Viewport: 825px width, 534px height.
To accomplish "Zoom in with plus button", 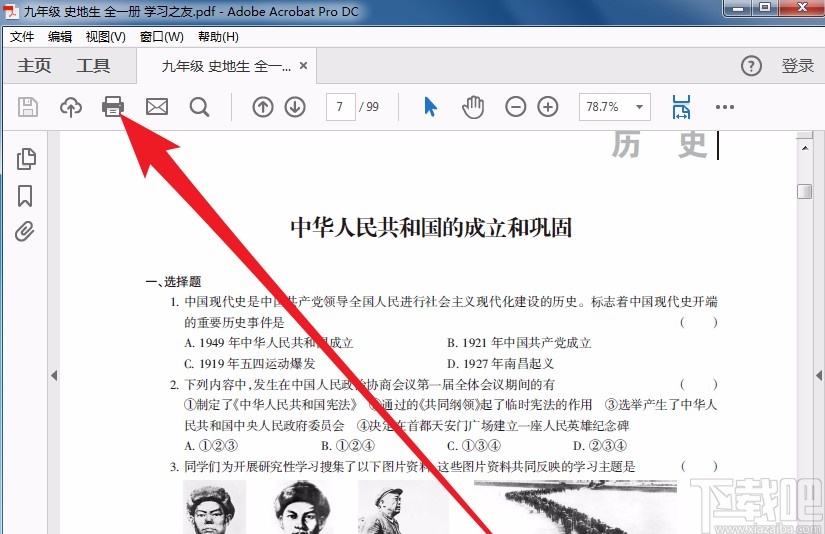I will (548, 107).
